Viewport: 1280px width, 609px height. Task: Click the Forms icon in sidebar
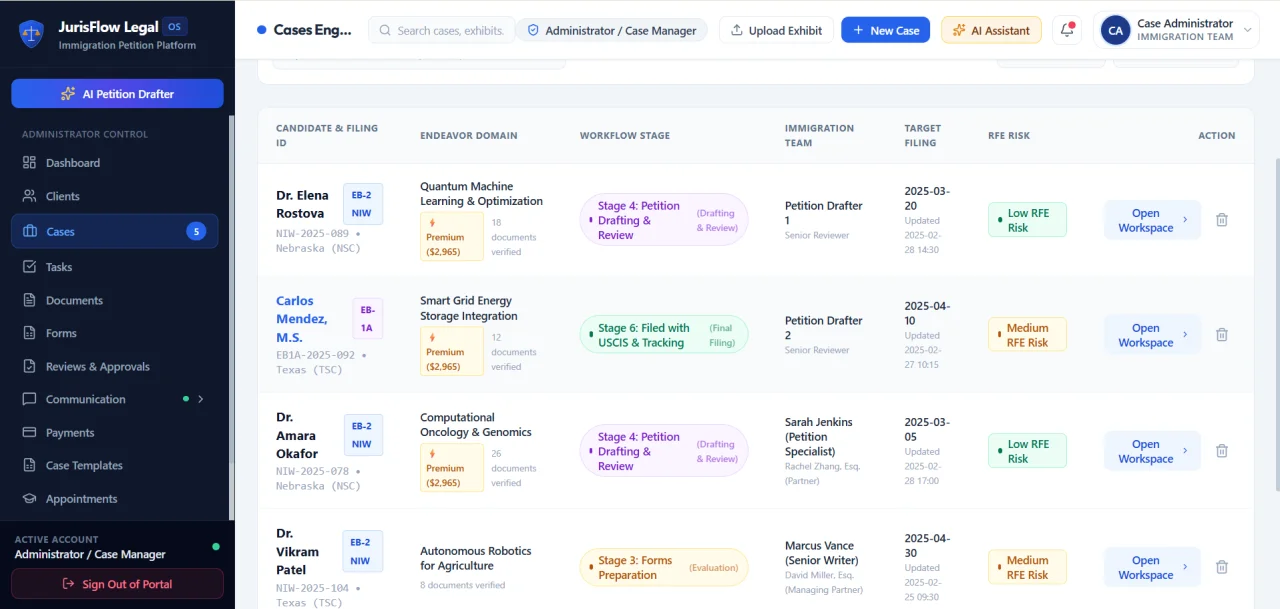click(x=29, y=333)
